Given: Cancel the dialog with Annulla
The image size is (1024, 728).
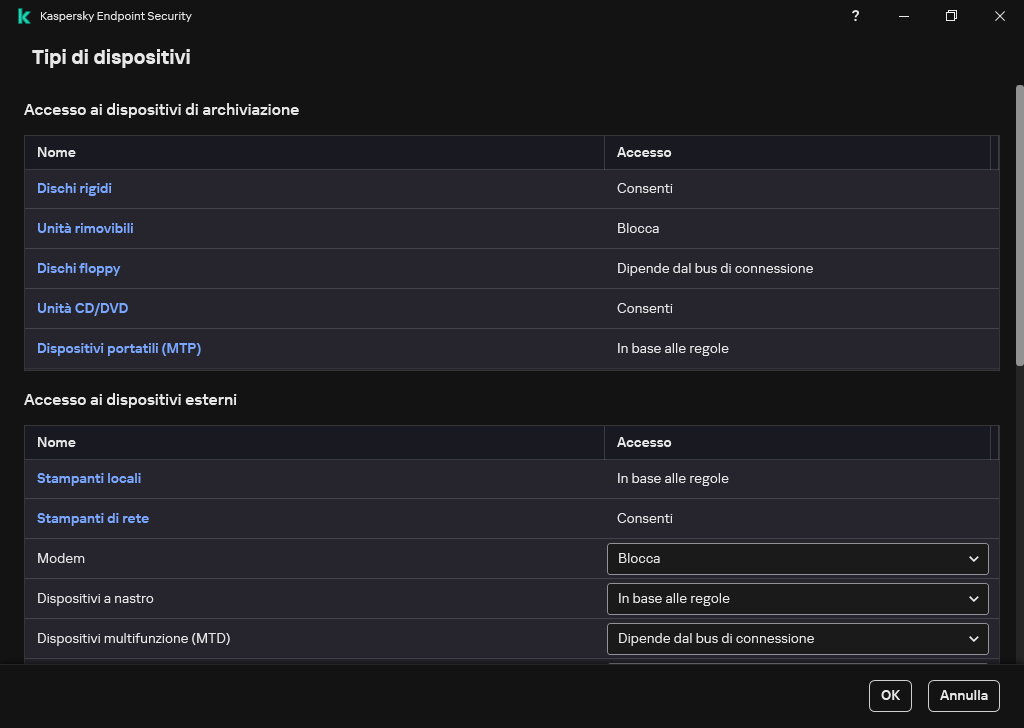Looking at the screenshot, I should coord(962,695).
